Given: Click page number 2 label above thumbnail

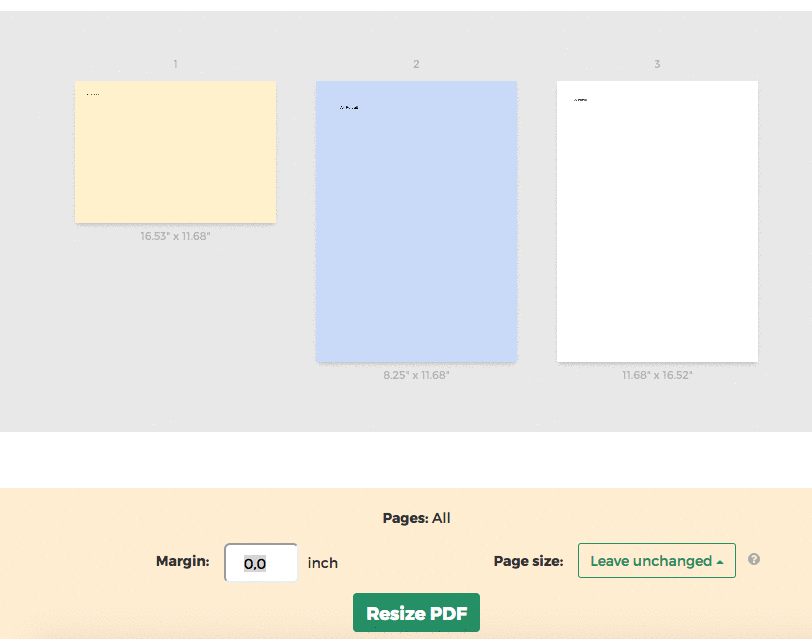Looking at the screenshot, I should click(416, 64).
